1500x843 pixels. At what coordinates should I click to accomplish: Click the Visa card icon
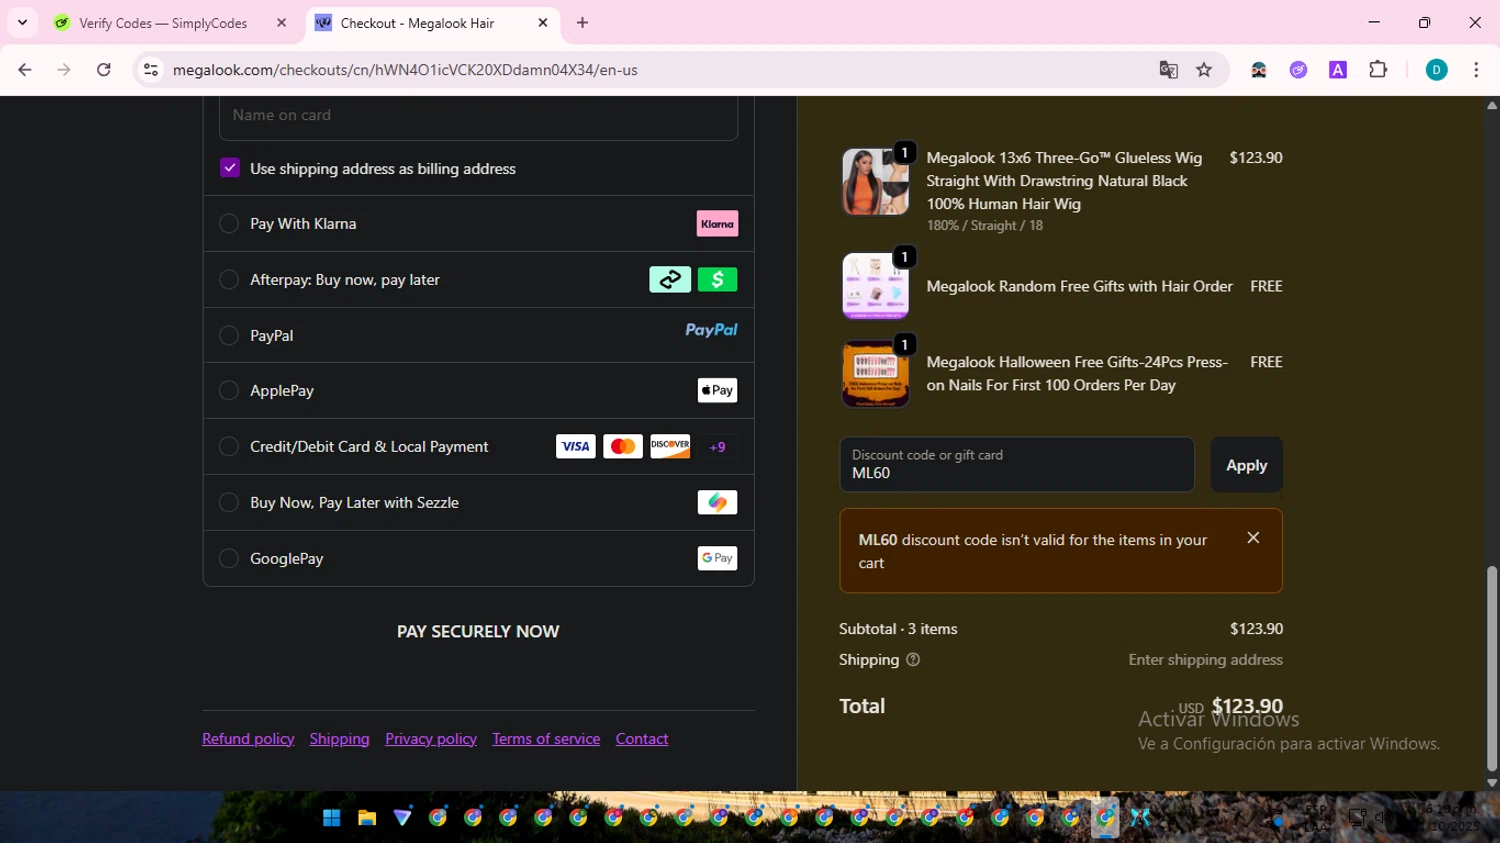pyautogui.click(x=576, y=447)
